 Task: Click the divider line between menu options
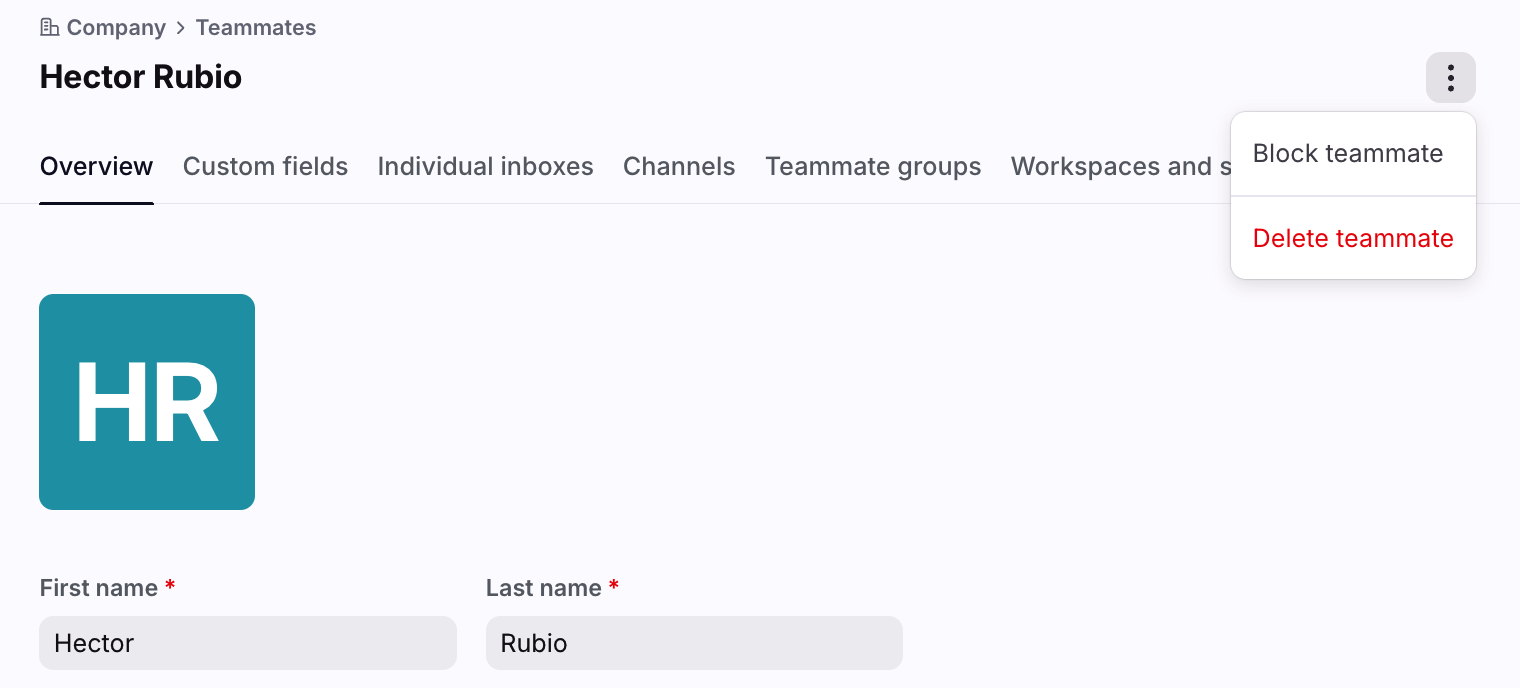coord(1353,196)
